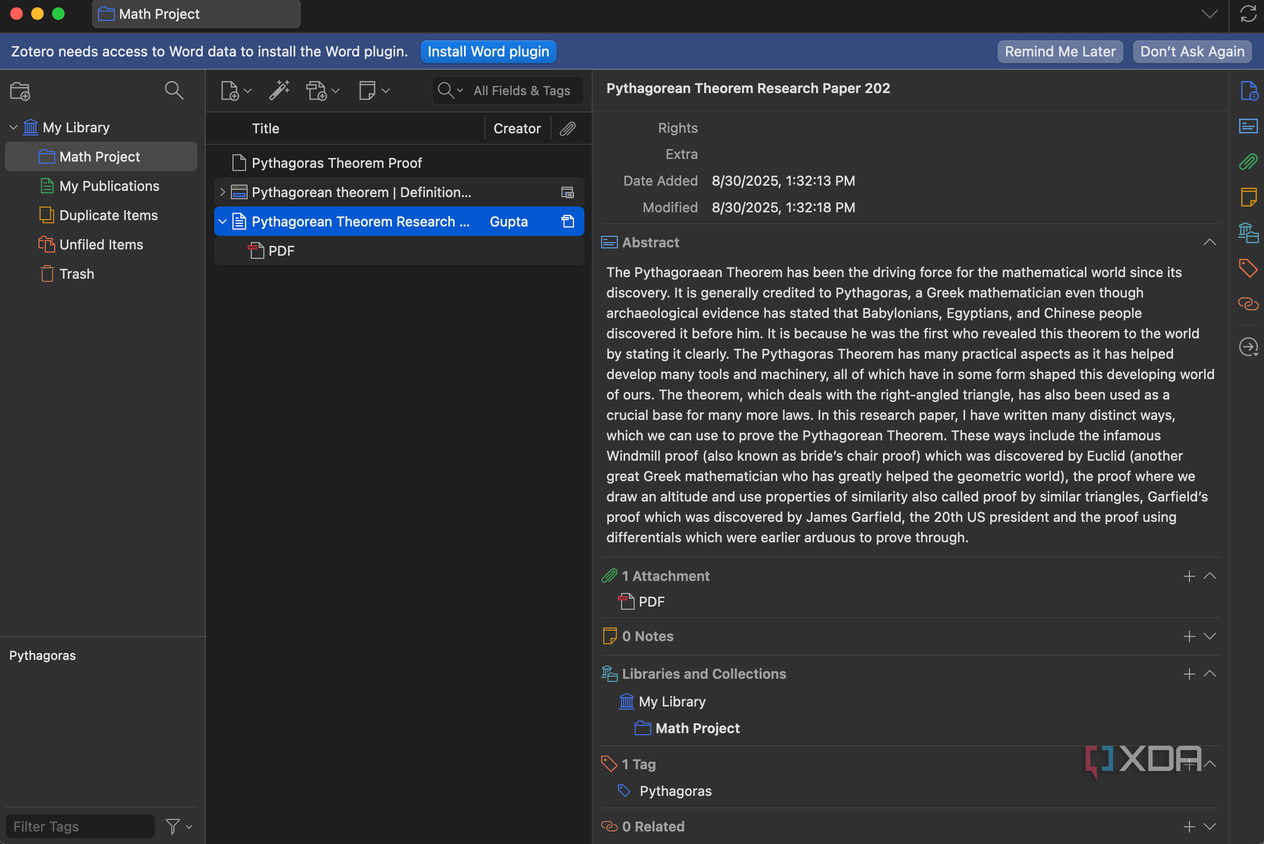Select the PDF child attachment row

point(399,251)
